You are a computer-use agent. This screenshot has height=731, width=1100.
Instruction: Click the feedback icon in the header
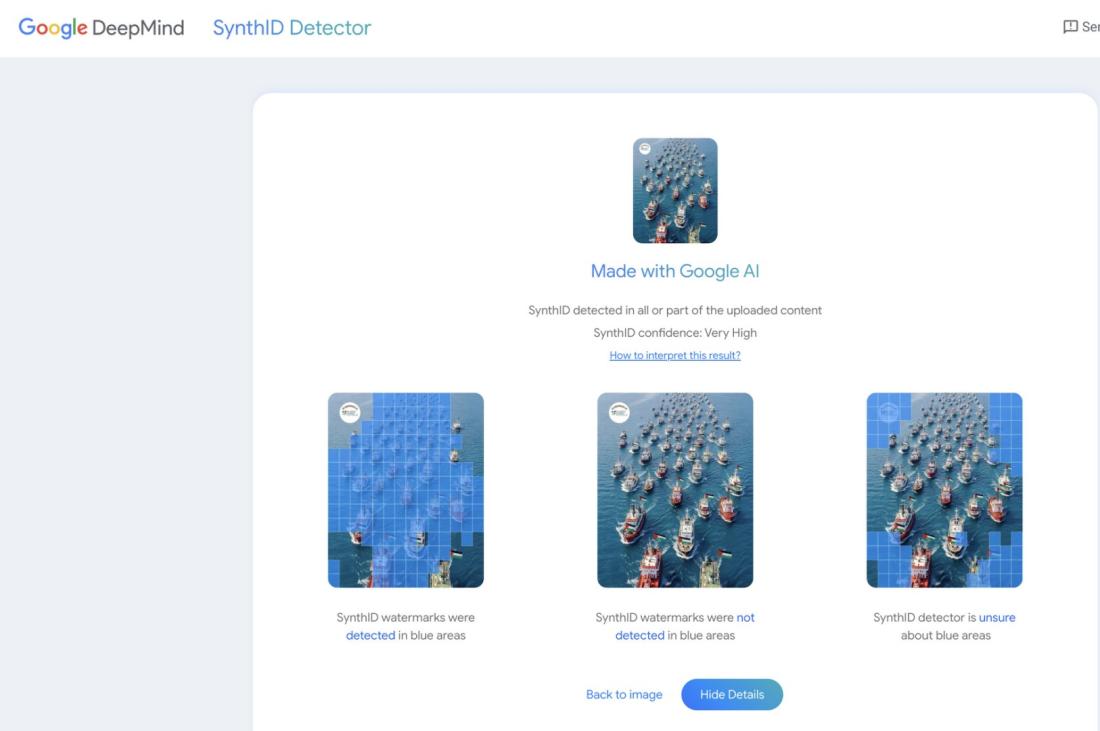tap(1070, 27)
